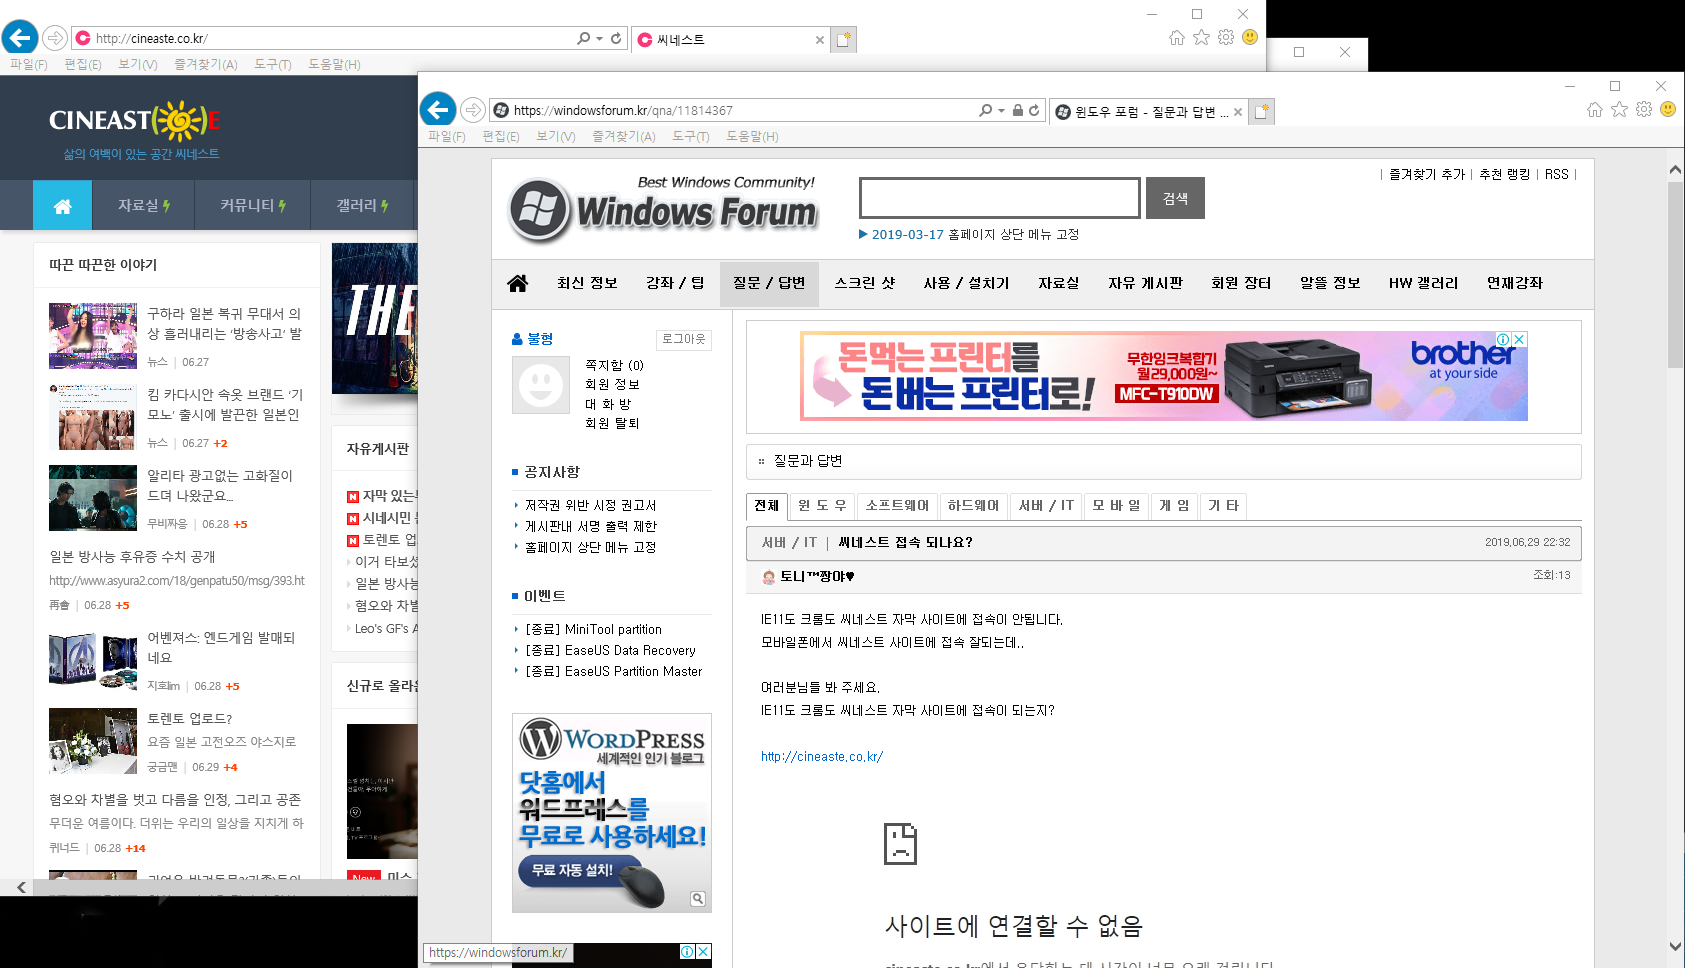Select the 전체 category tab
The height and width of the screenshot is (968, 1685).
(767, 506)
